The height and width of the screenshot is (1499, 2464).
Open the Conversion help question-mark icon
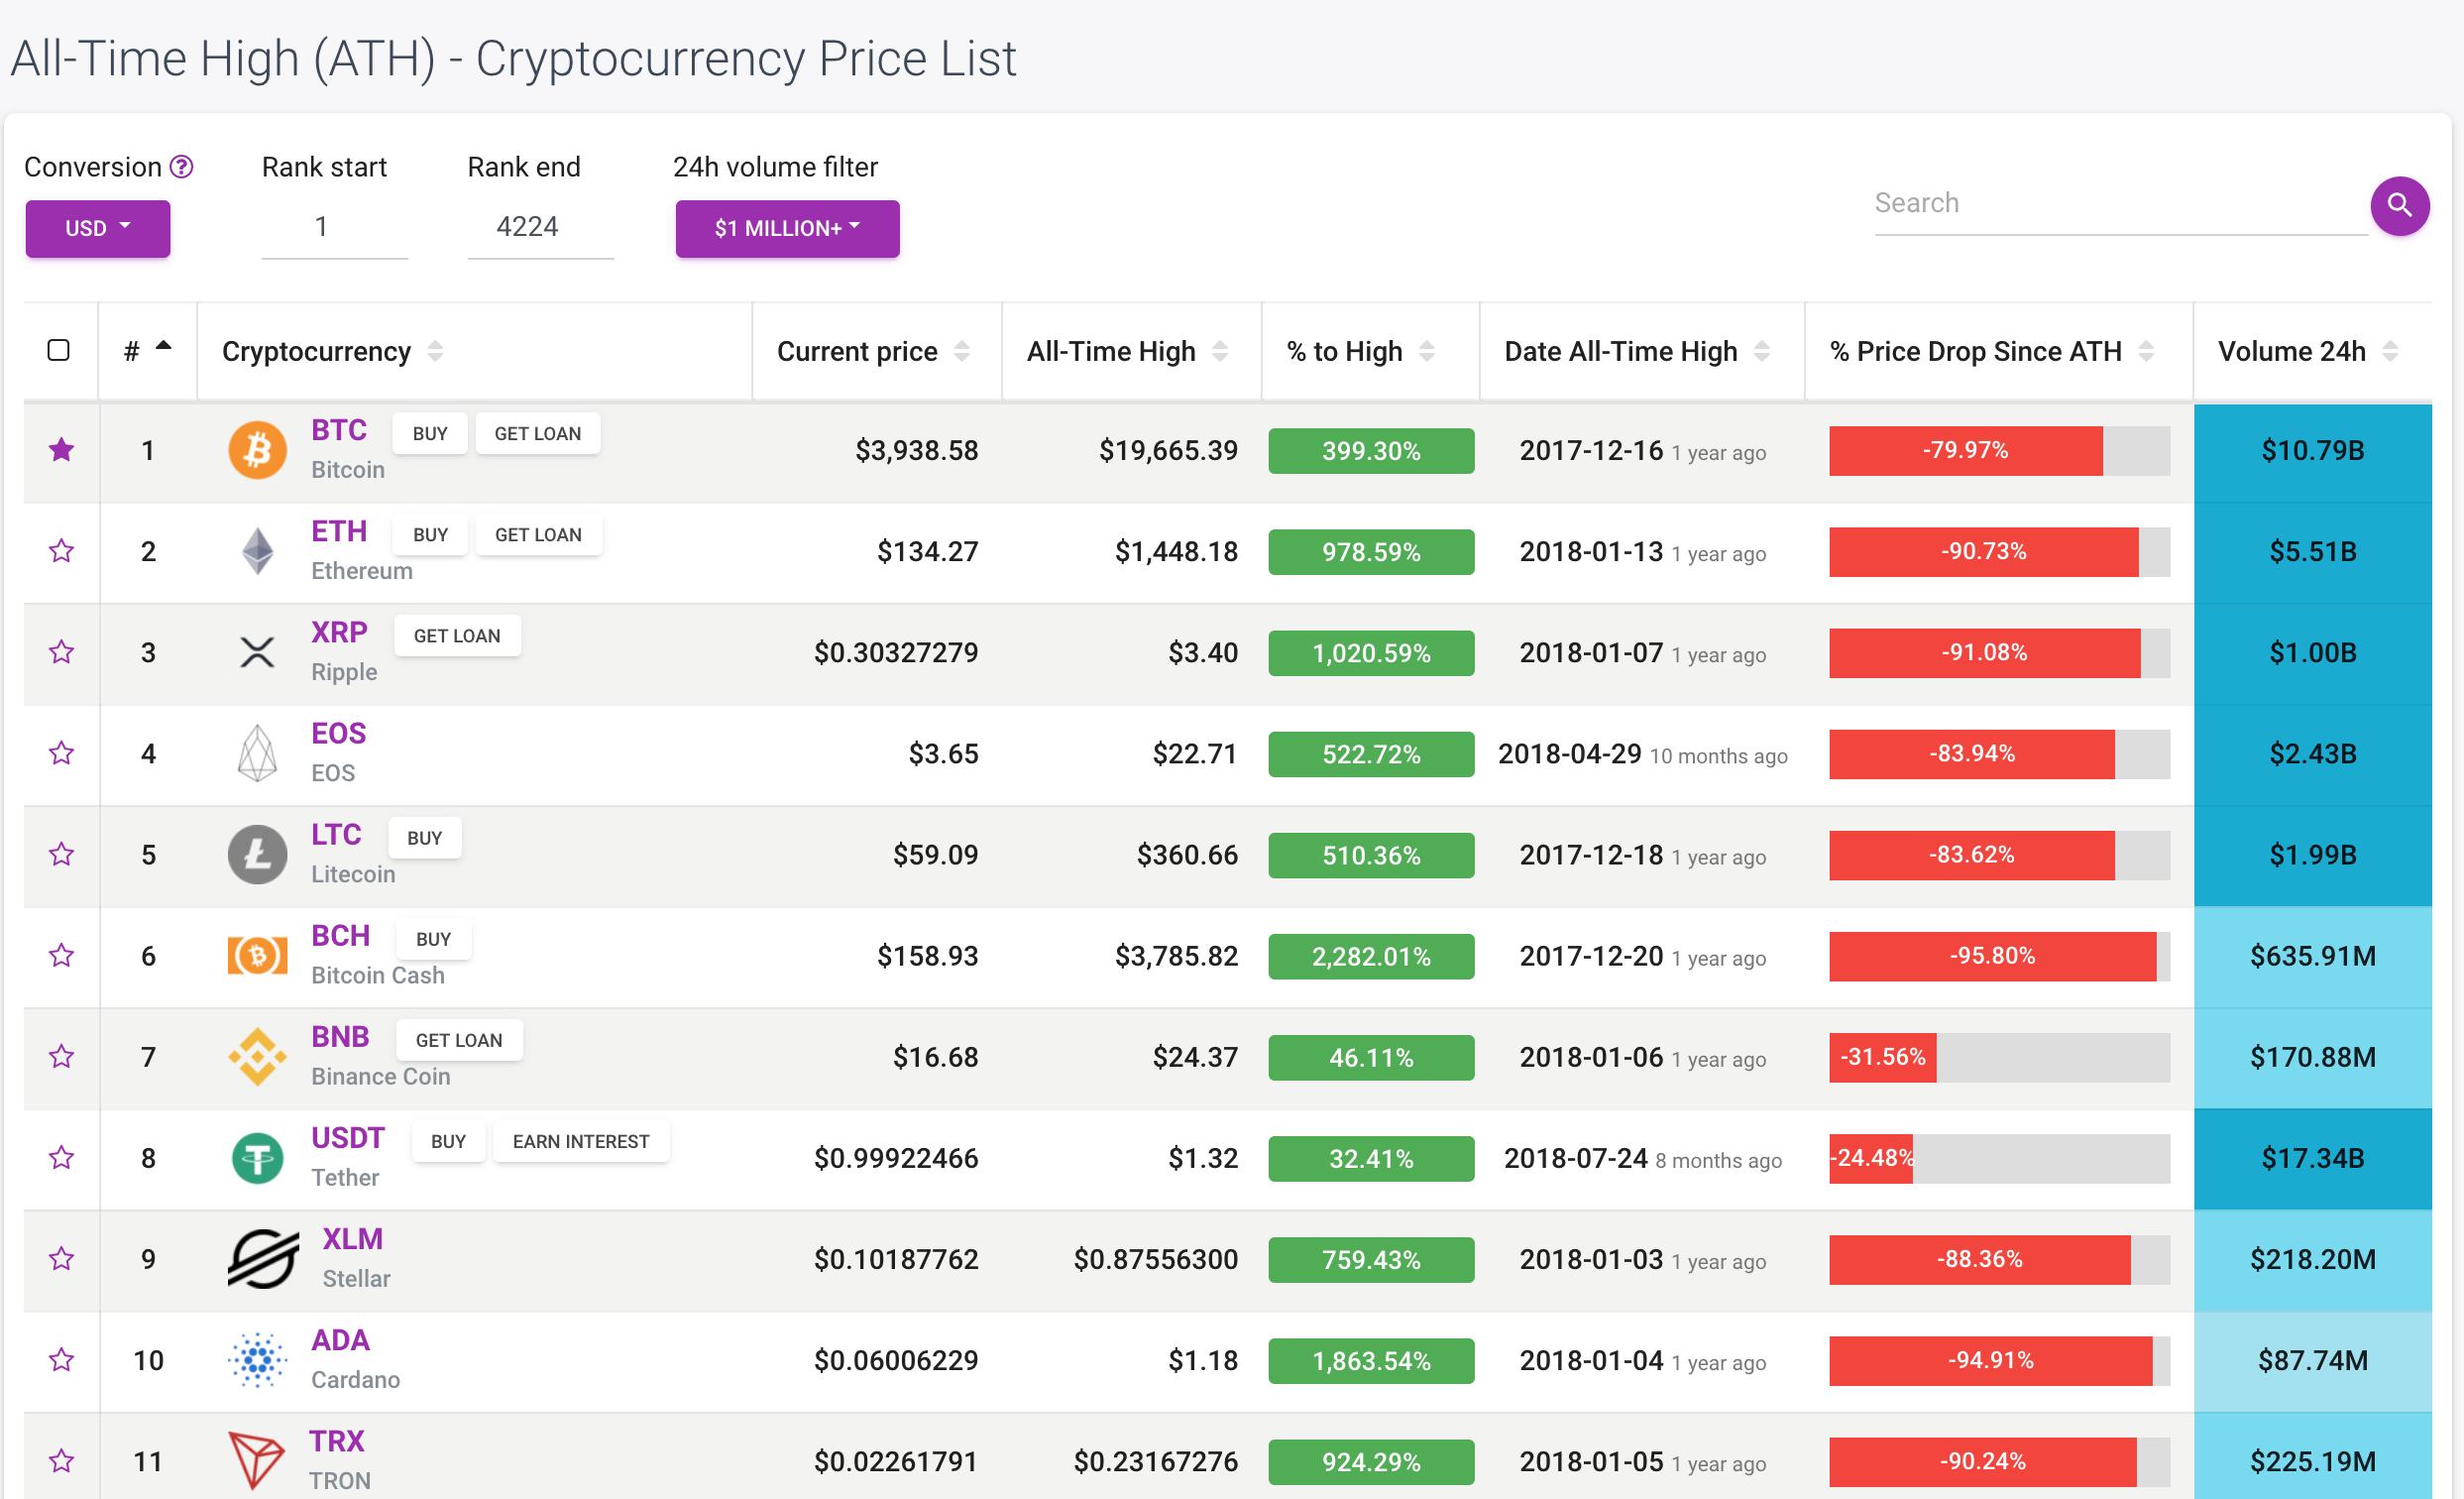pos(181,167)
